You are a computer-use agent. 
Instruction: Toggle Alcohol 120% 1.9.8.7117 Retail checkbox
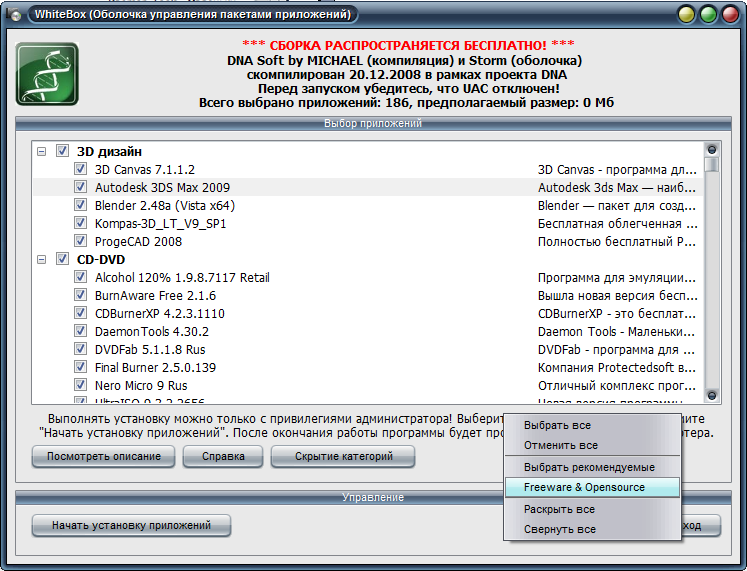[x=81, y=277]
